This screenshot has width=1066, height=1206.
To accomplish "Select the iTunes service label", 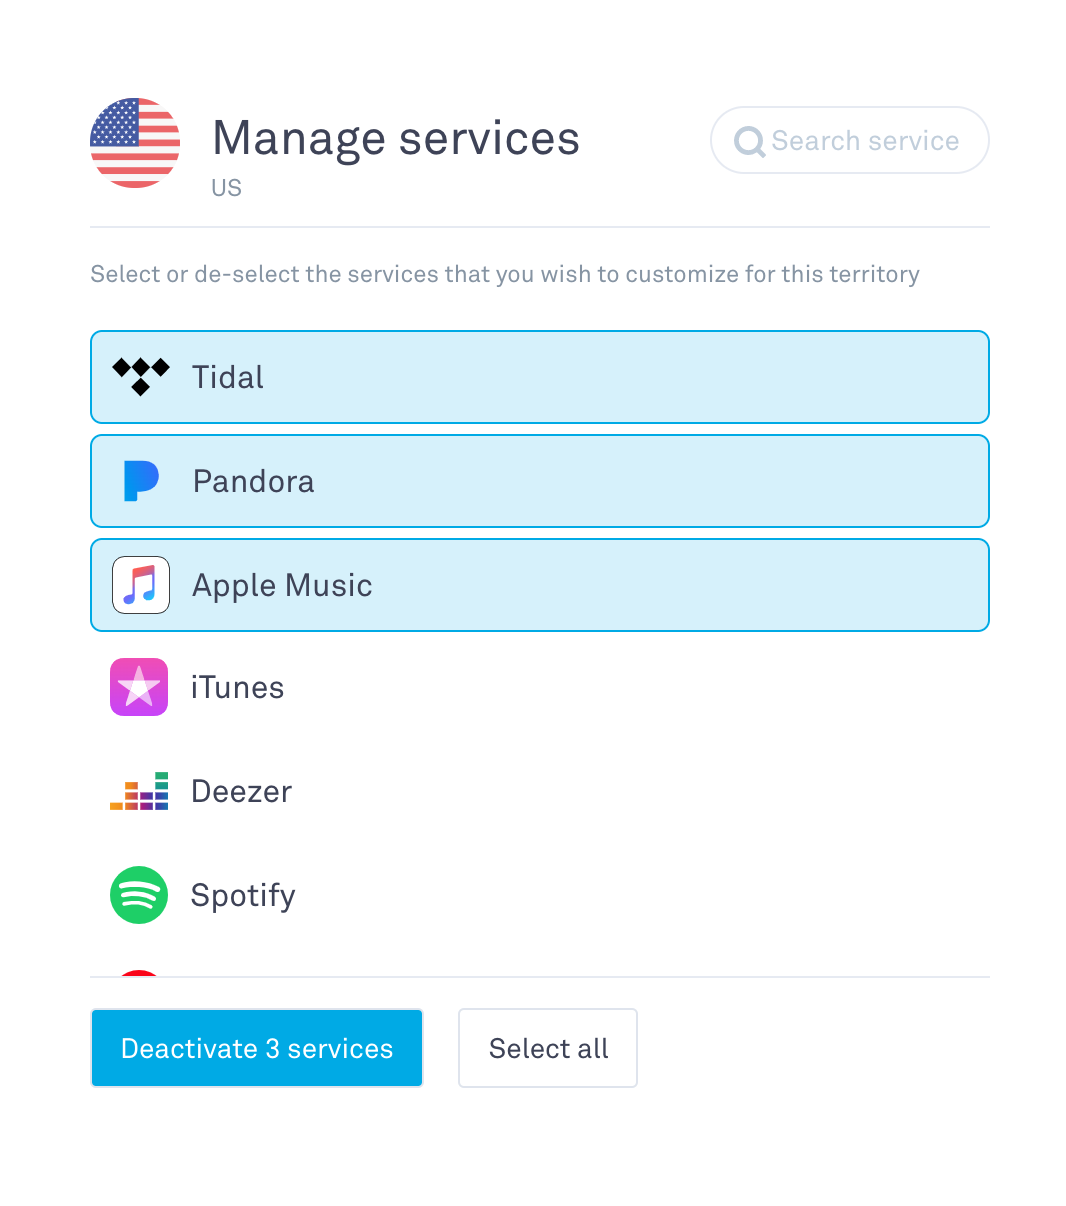I will [x=237, y=688].
